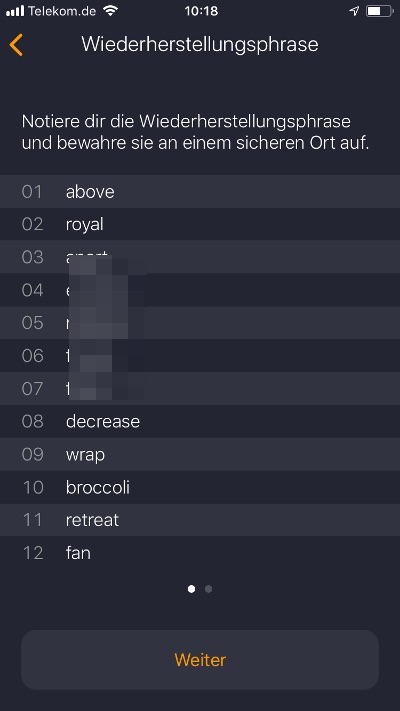
Task: Tap the cellular signal bars icon
Action: (x=15, y=11)
